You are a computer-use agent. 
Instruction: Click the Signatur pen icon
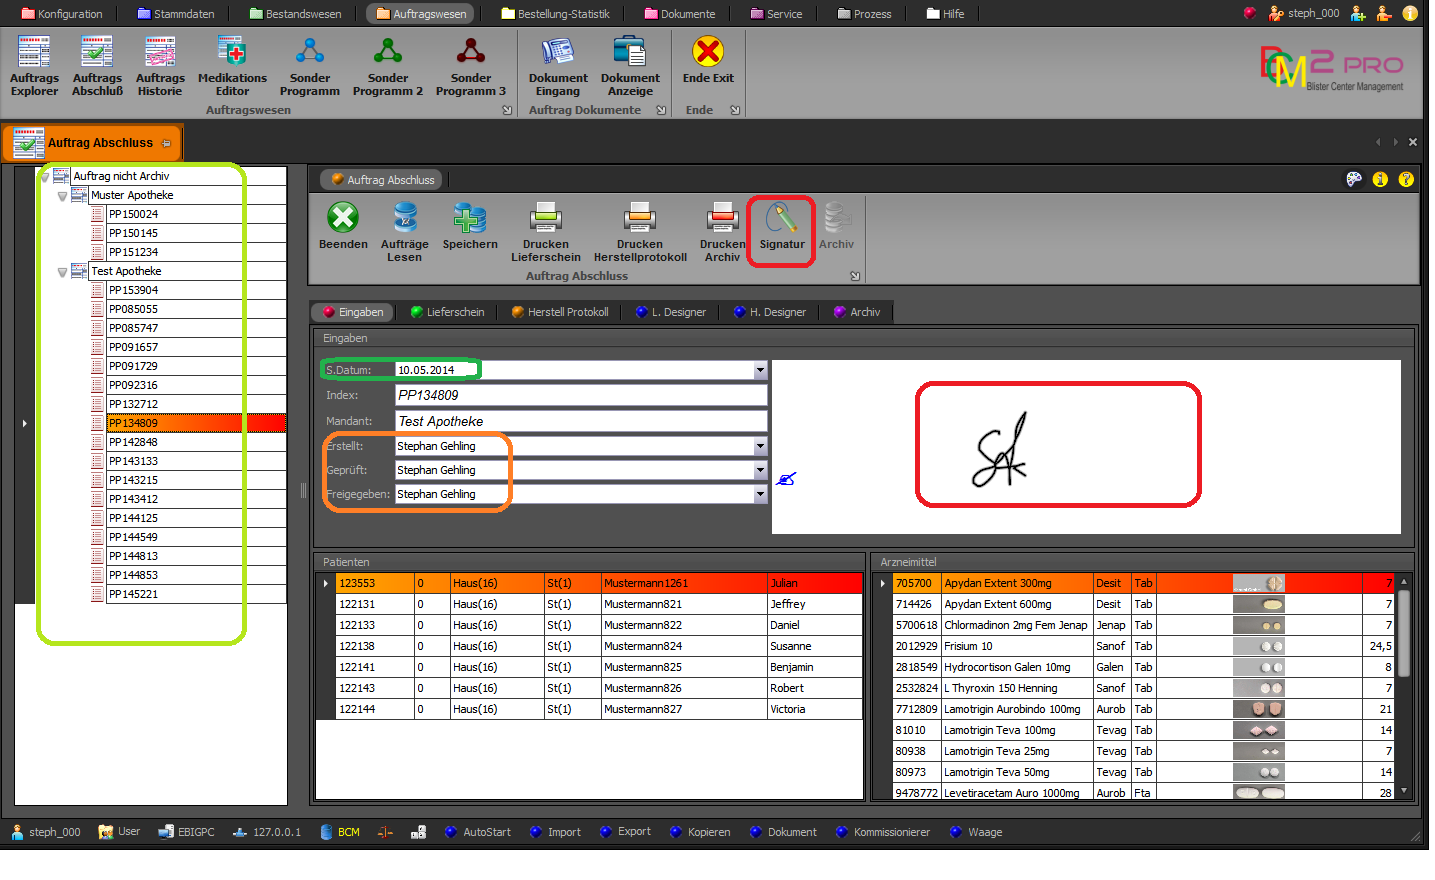coord(781,219)
